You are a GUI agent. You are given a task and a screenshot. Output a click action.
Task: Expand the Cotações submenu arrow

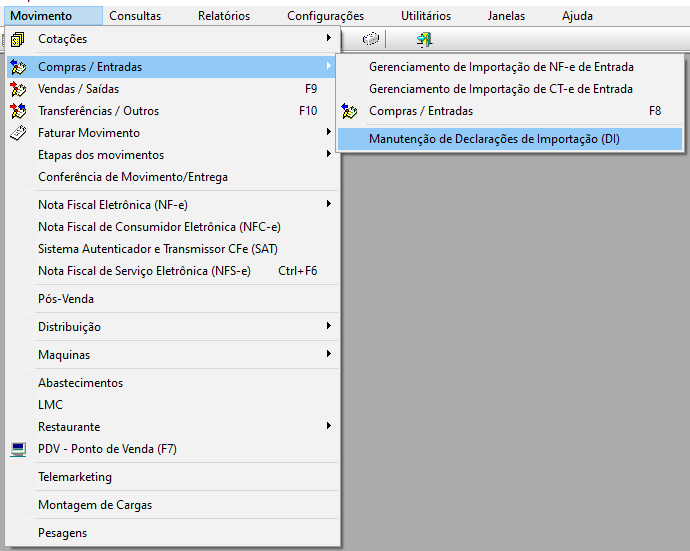coord(328,39)
